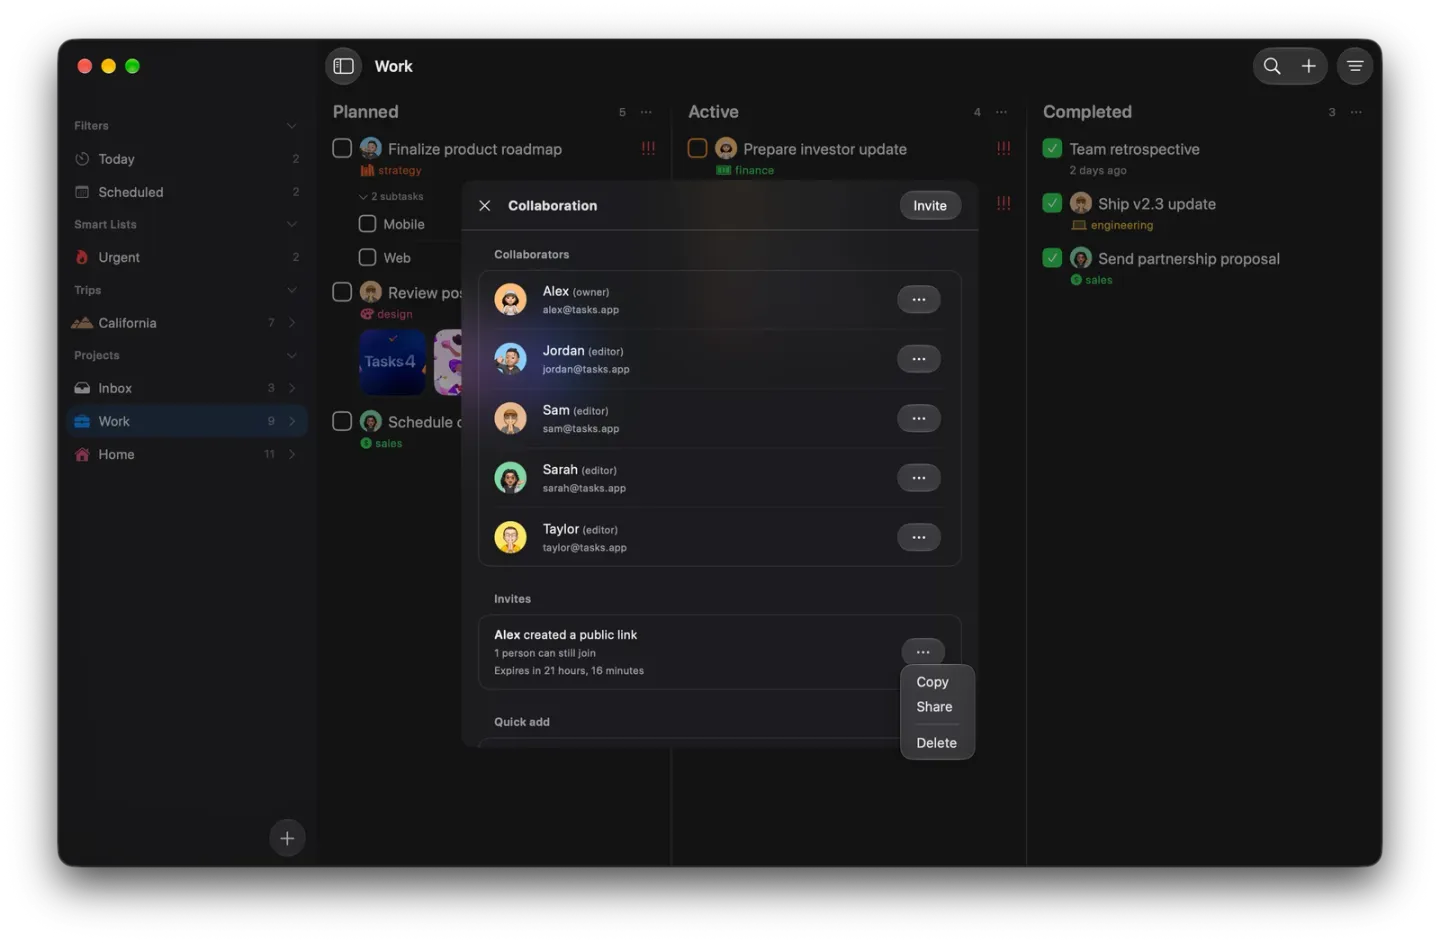Click the Invite button
Image resolution: width=1440 pixels, height=943 pixels.
tap(929, 205)
